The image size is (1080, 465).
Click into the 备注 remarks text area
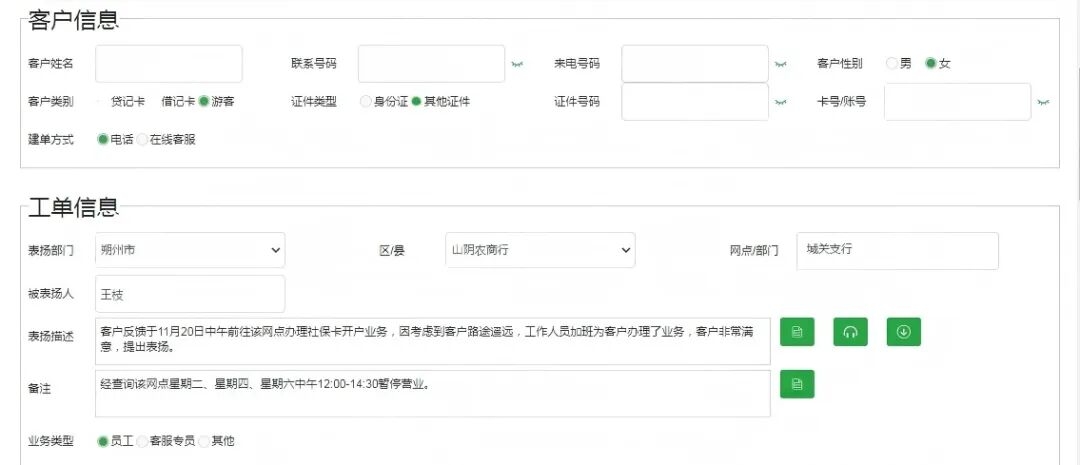433,393
